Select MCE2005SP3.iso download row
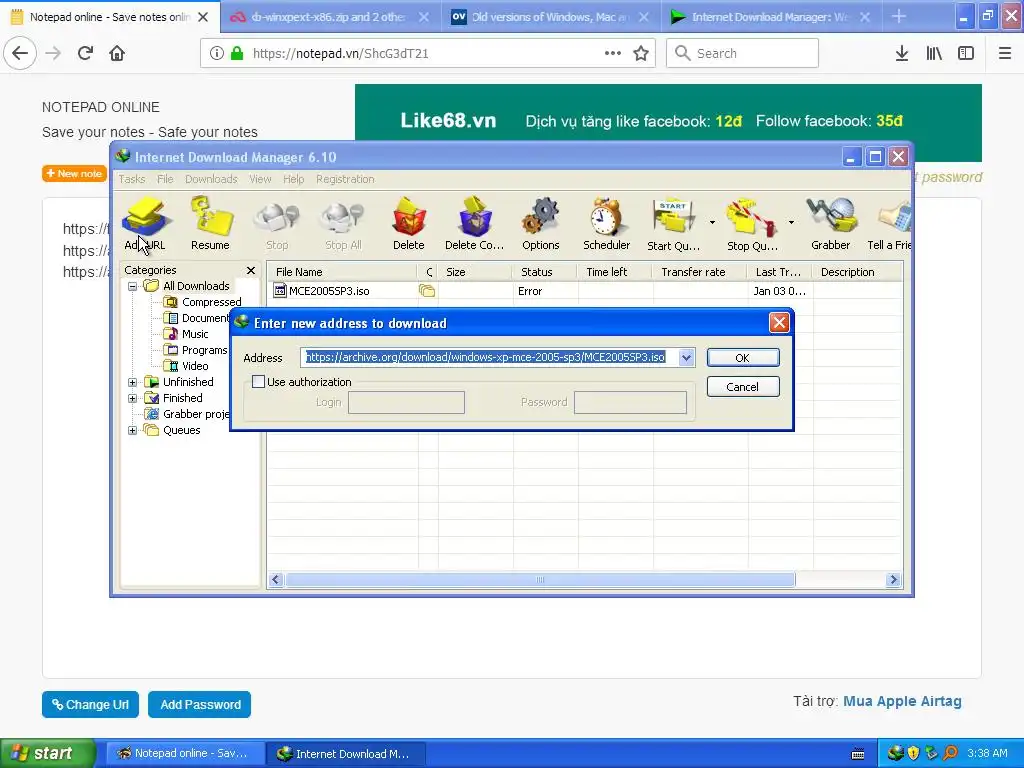 585,291
